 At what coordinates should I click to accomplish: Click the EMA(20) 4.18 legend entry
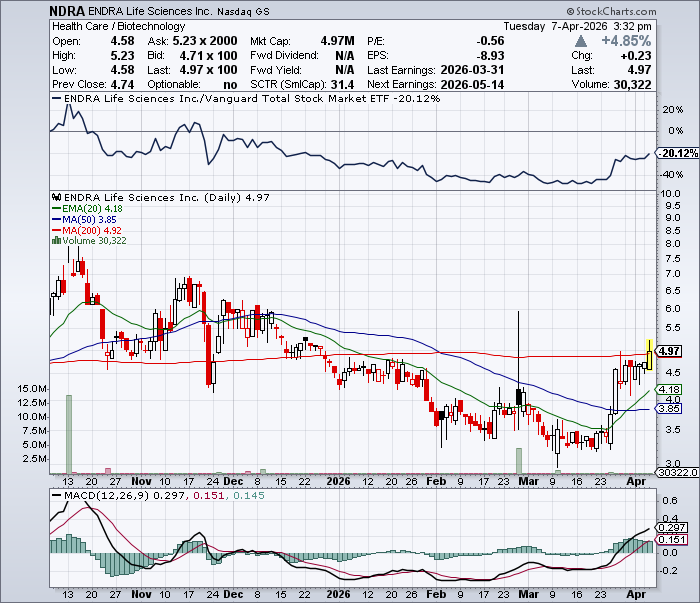pos(88,208)
